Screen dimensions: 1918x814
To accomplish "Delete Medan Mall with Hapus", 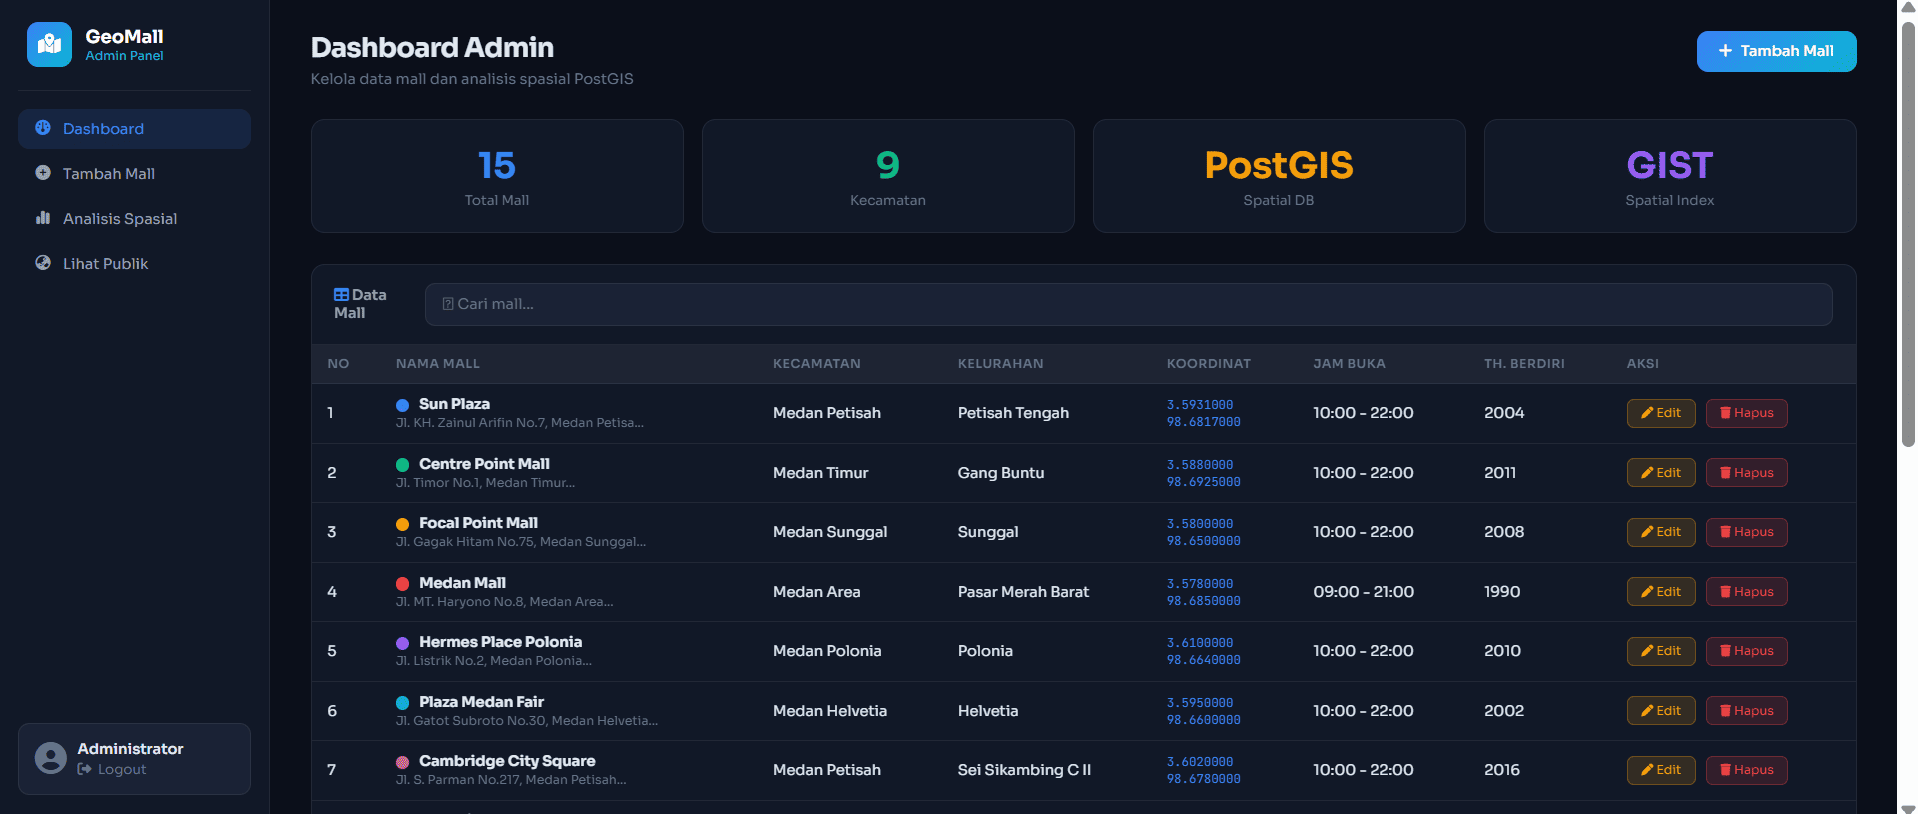I will (1746, 592).
